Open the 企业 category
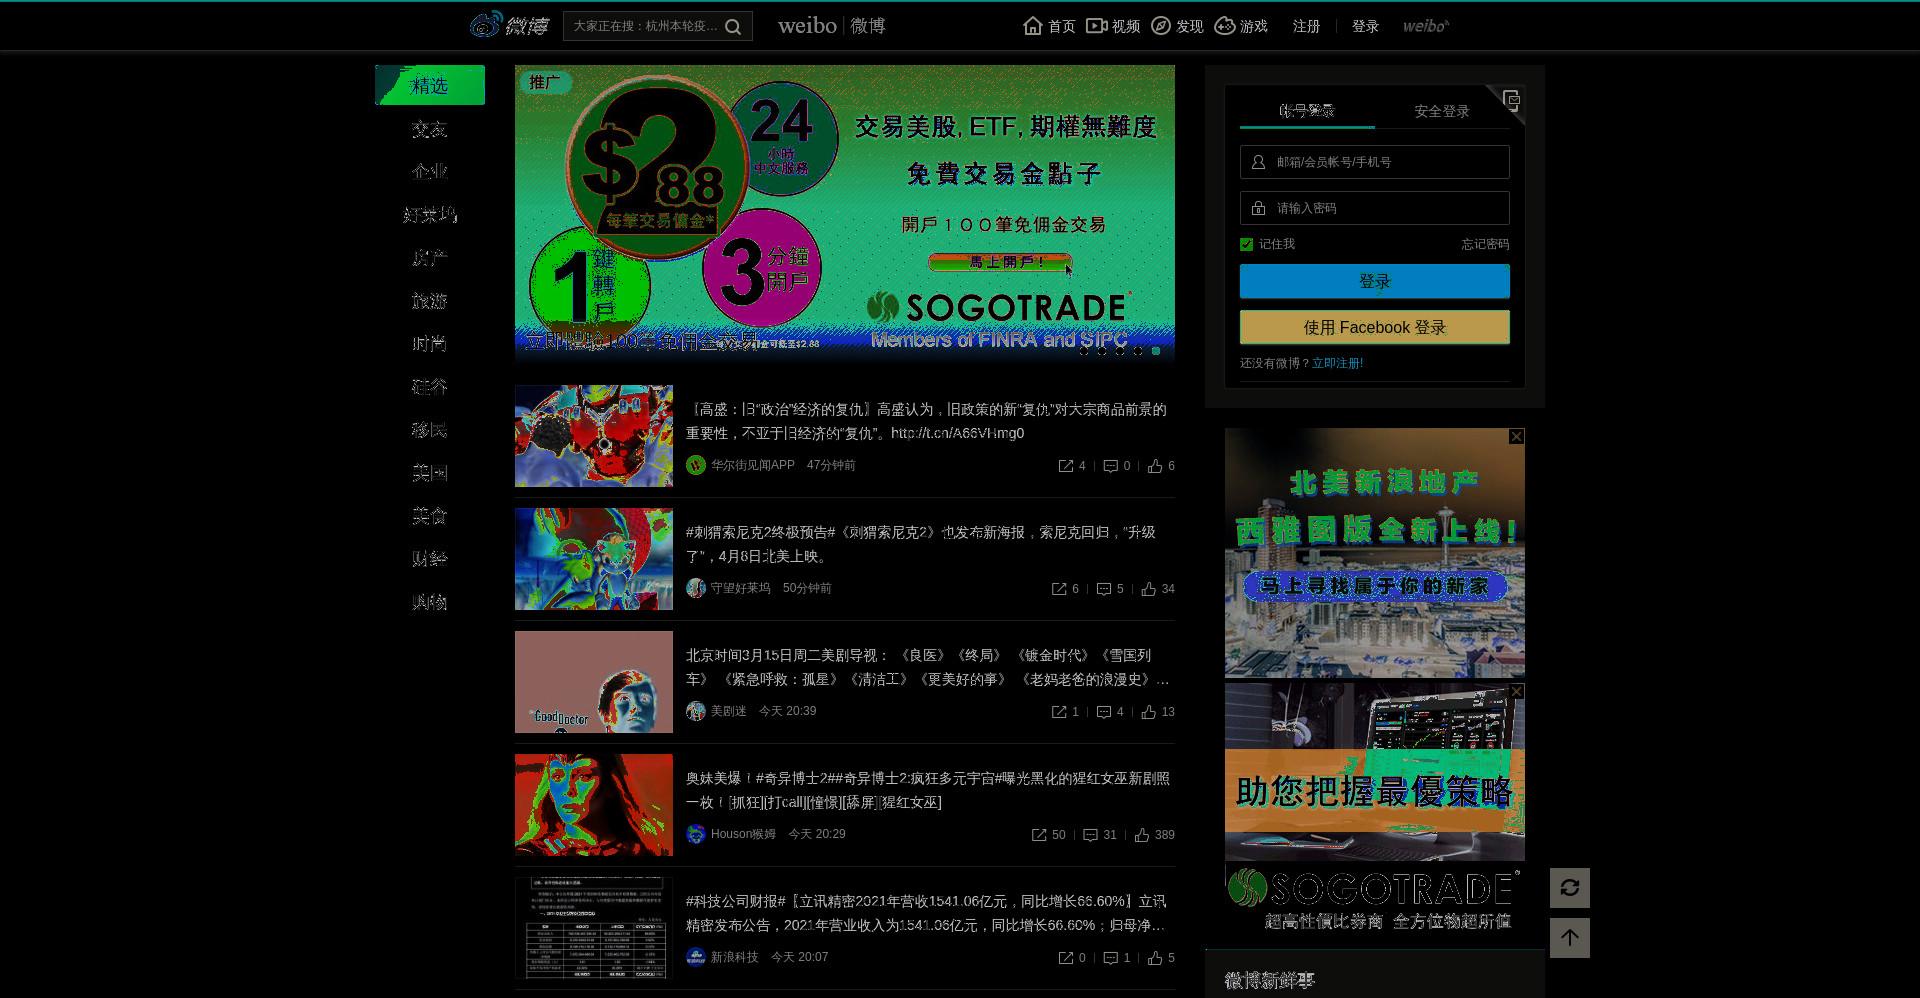Image resolution: width=1920 pixels, height=998 pixels. 430,172
